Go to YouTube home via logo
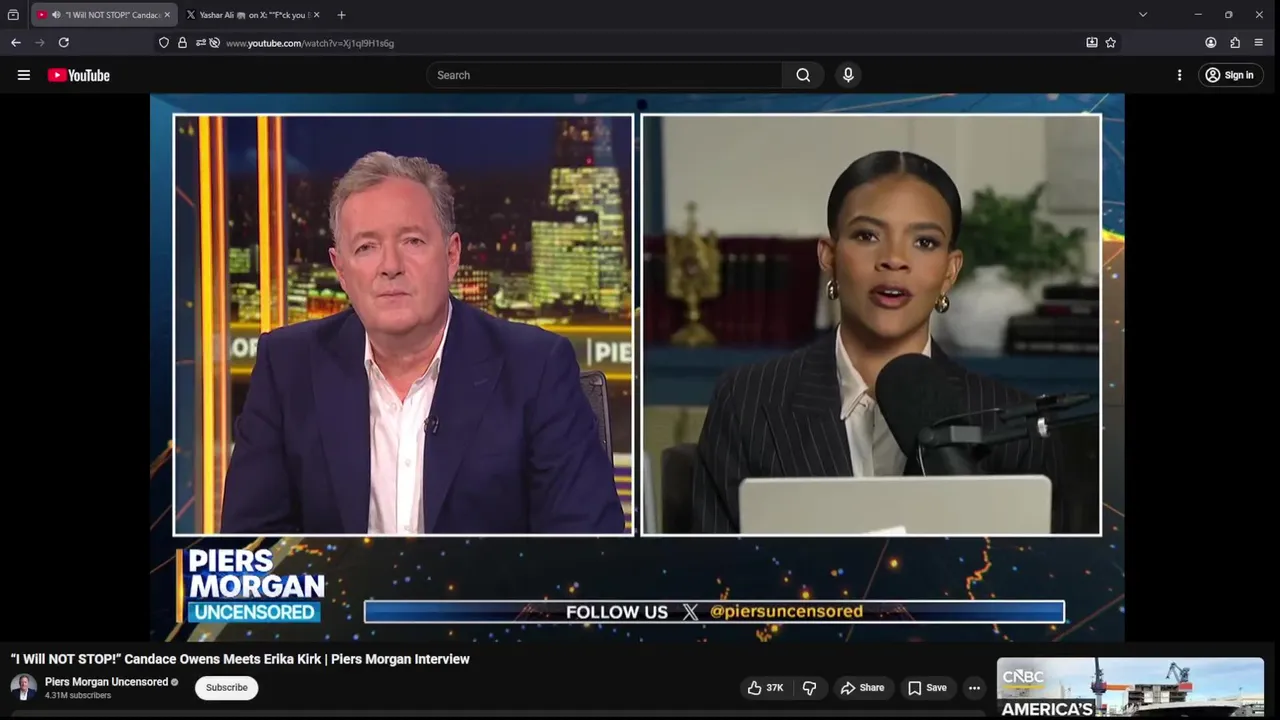The image size is (1280, 720). [78, 75]
